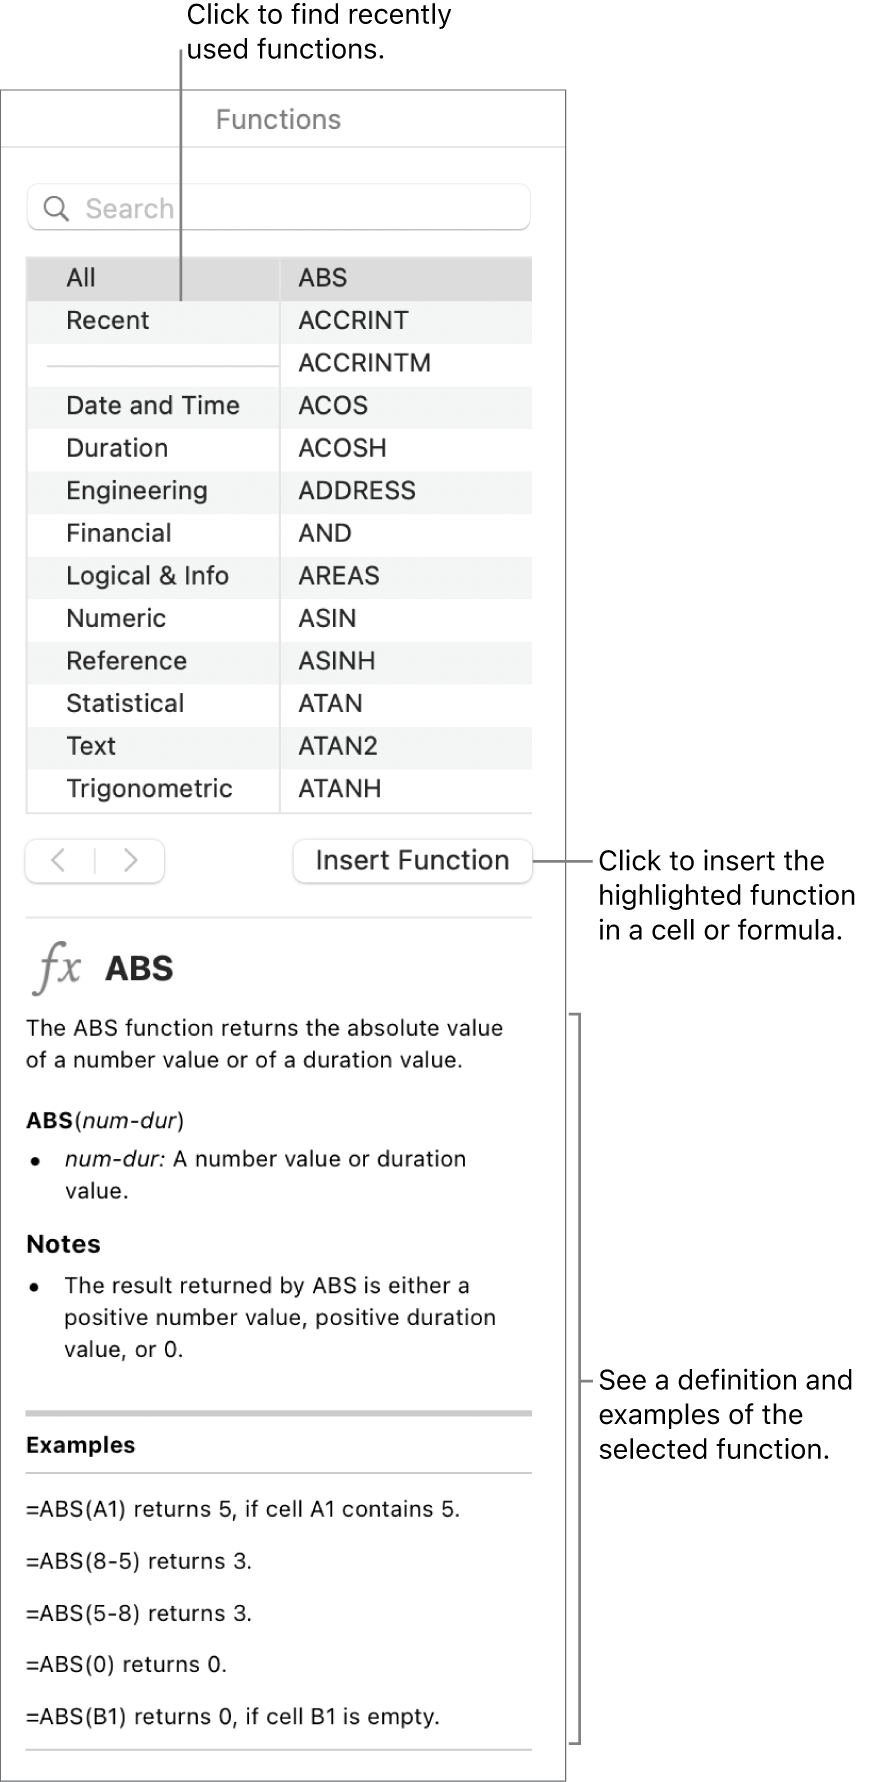Show Engineering functions

pyautogui.click(x=136, y=490)
